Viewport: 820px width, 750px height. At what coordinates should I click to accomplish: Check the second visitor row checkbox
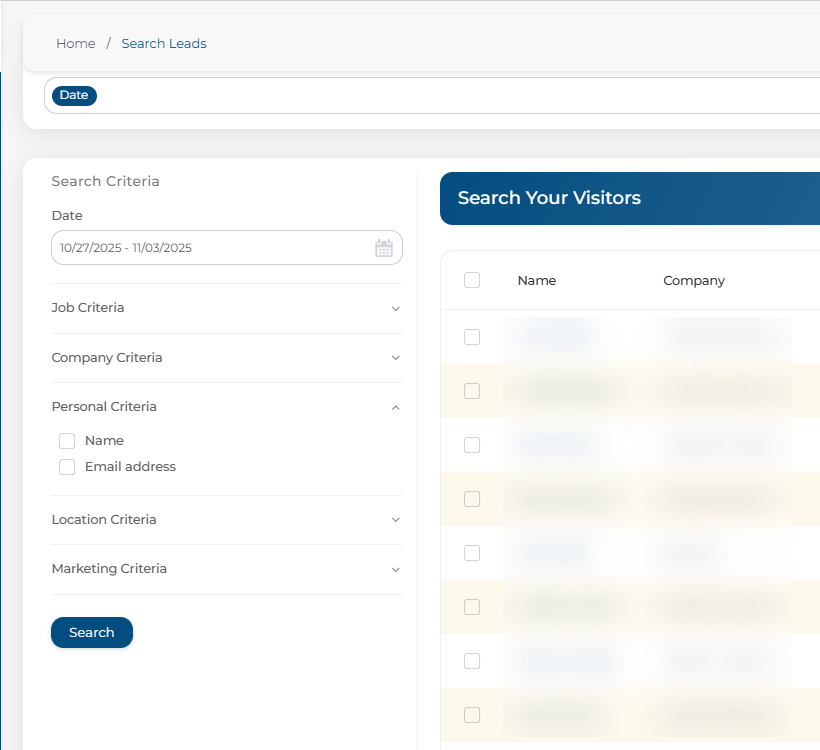click(x=472, y=392)
